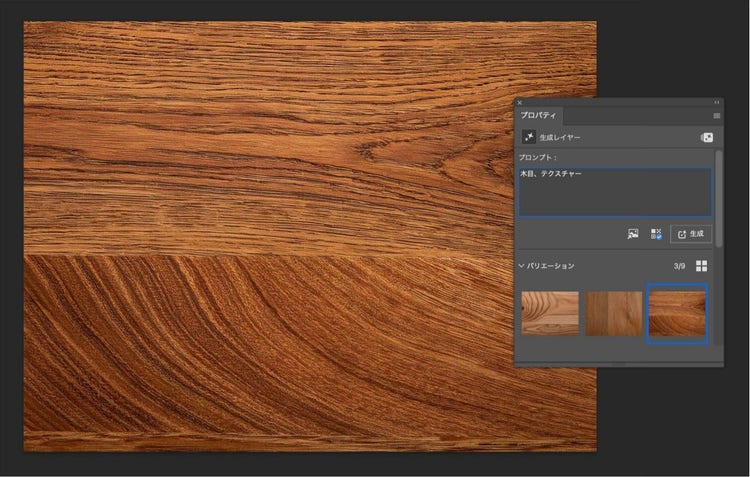Click the mask icon beside 生成レイヤー
The width and height of the screenshot is (750, 477).
point(707,137)
